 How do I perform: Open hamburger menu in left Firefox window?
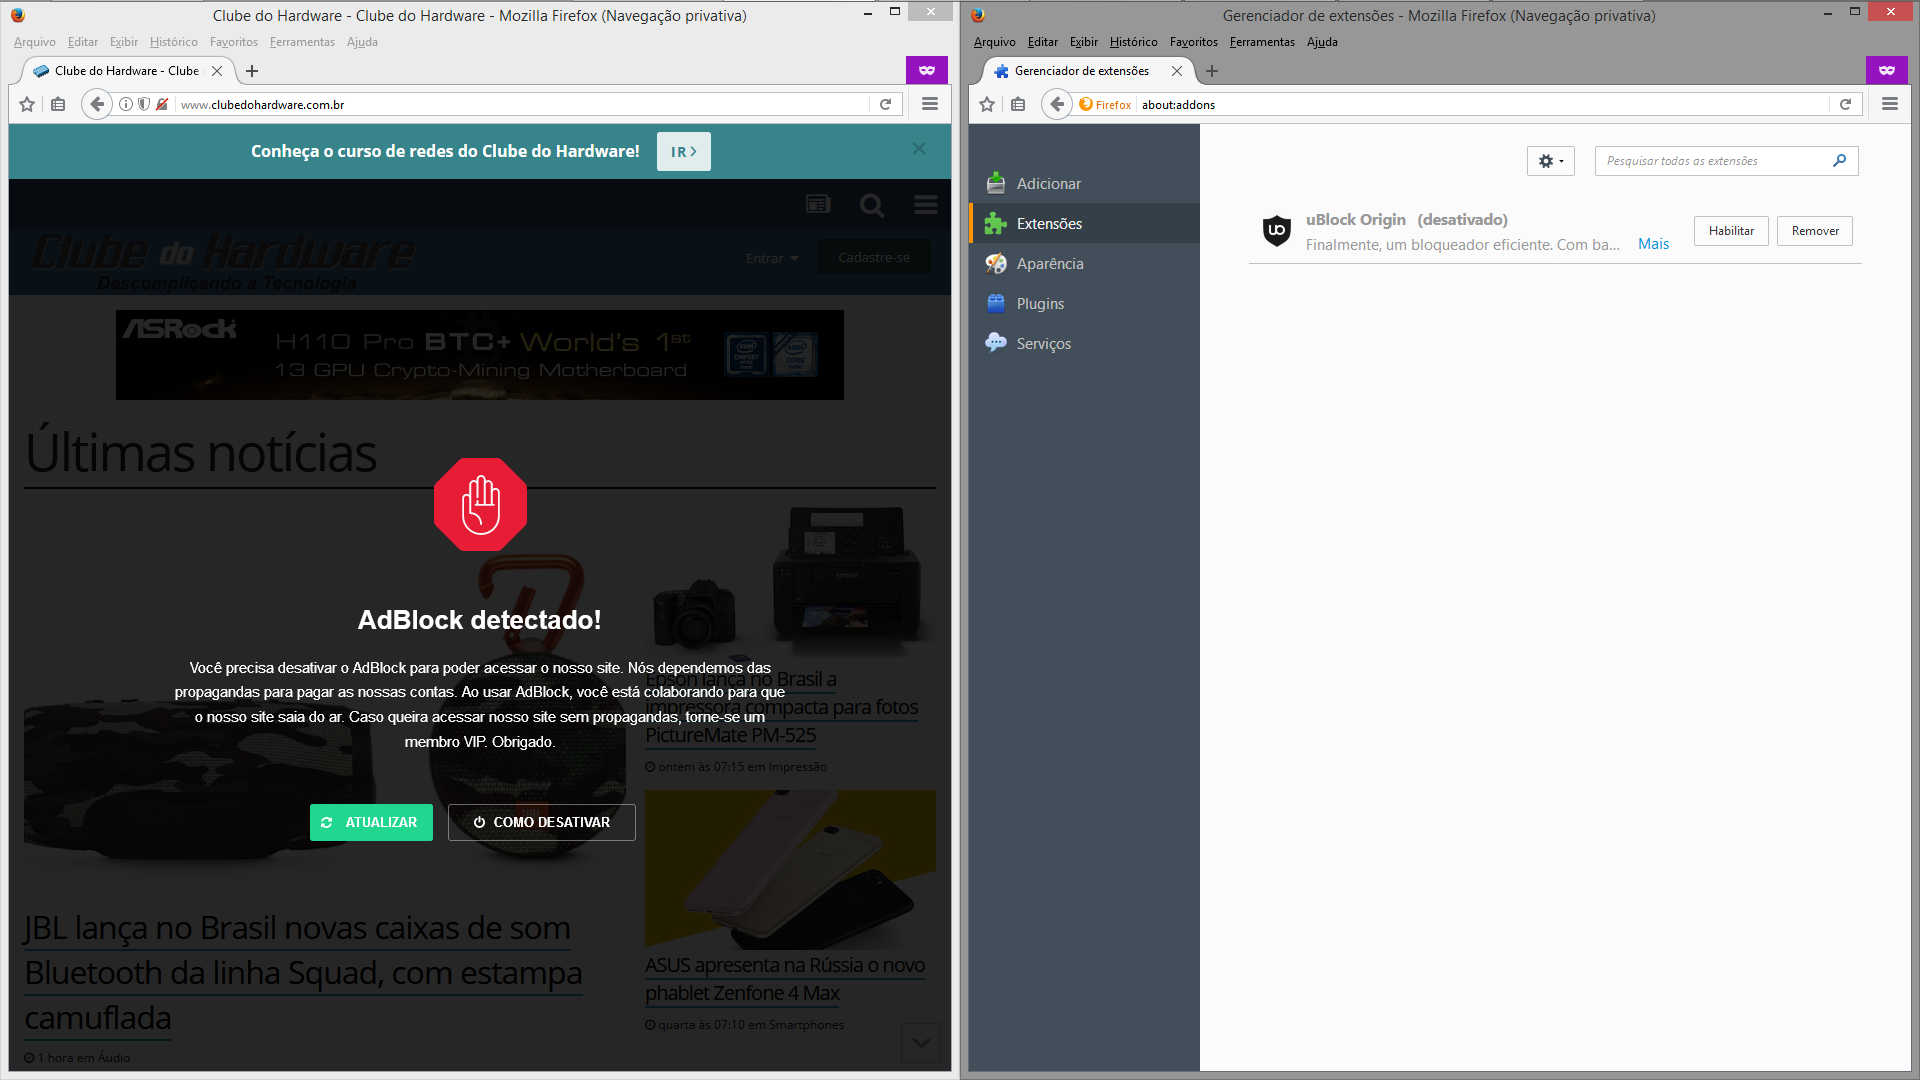pos(930,104)
